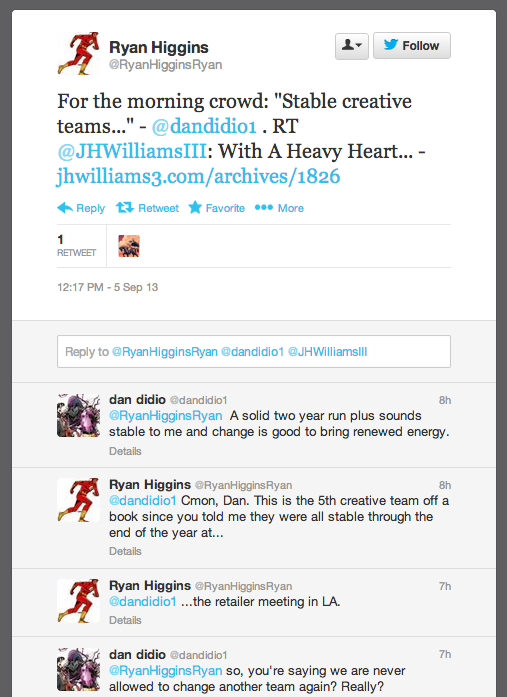Click the 12:17 PM - 5 Sep 13 timestamp

click(108, 287)
